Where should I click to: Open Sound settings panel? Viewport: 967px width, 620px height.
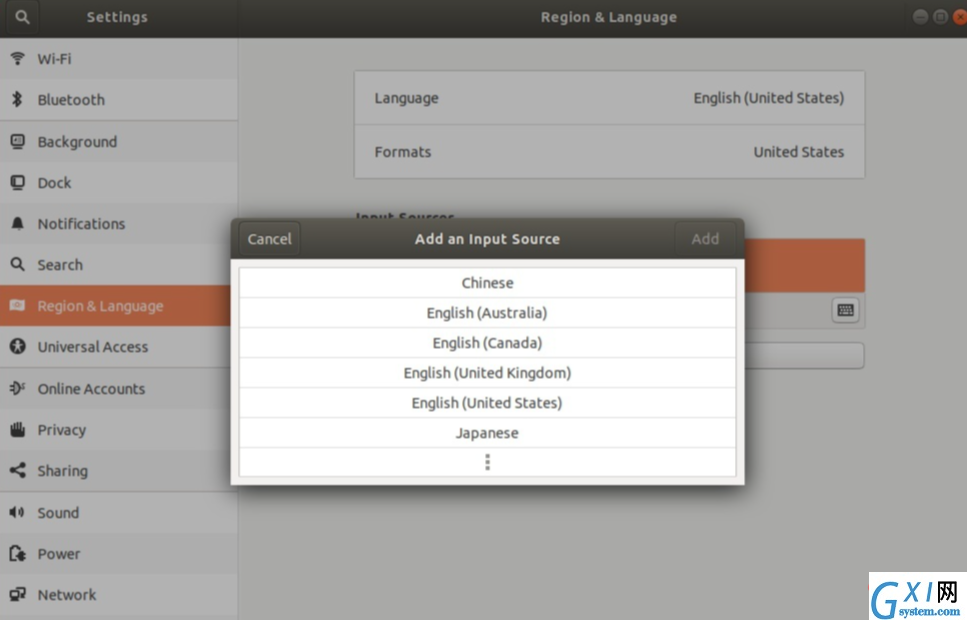pyautogui.click(x=118, y=512)
